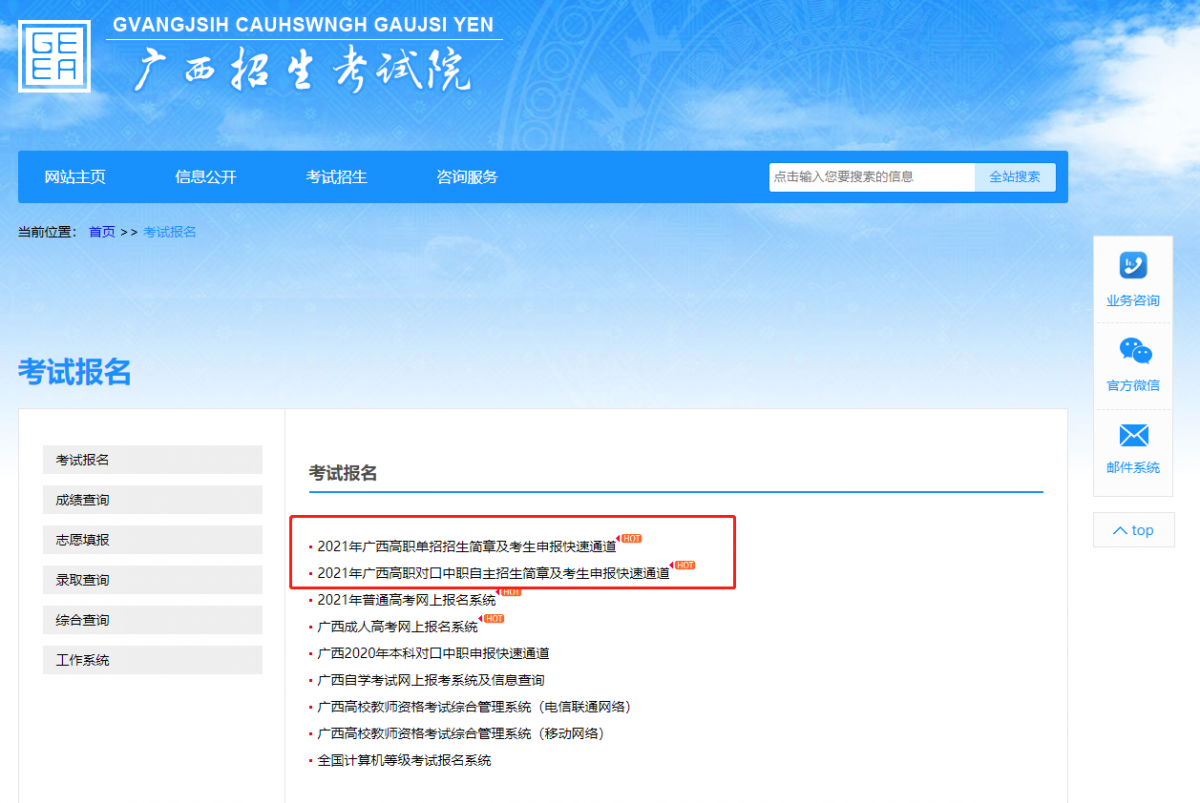The image size is (1200, 803).
Task: Select 工作系统 in the left sidebar
Action: pos(152,660)
